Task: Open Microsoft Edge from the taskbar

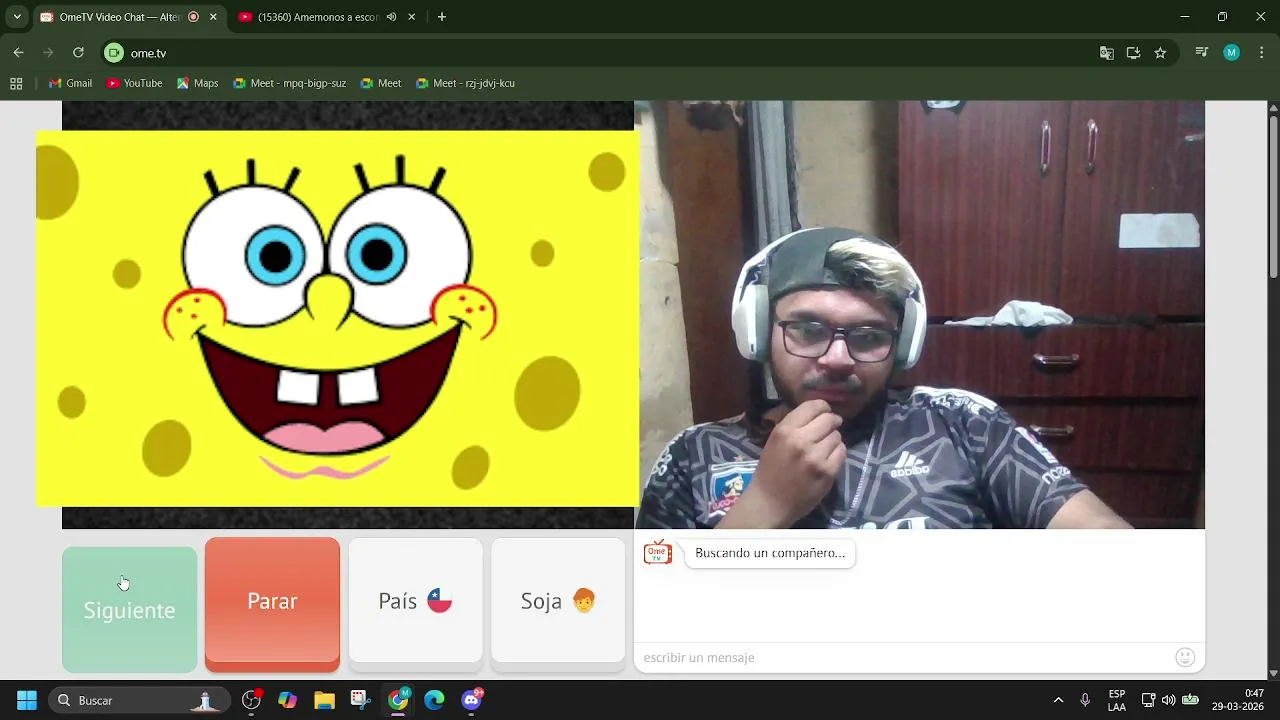Action: tap(434, 700)
